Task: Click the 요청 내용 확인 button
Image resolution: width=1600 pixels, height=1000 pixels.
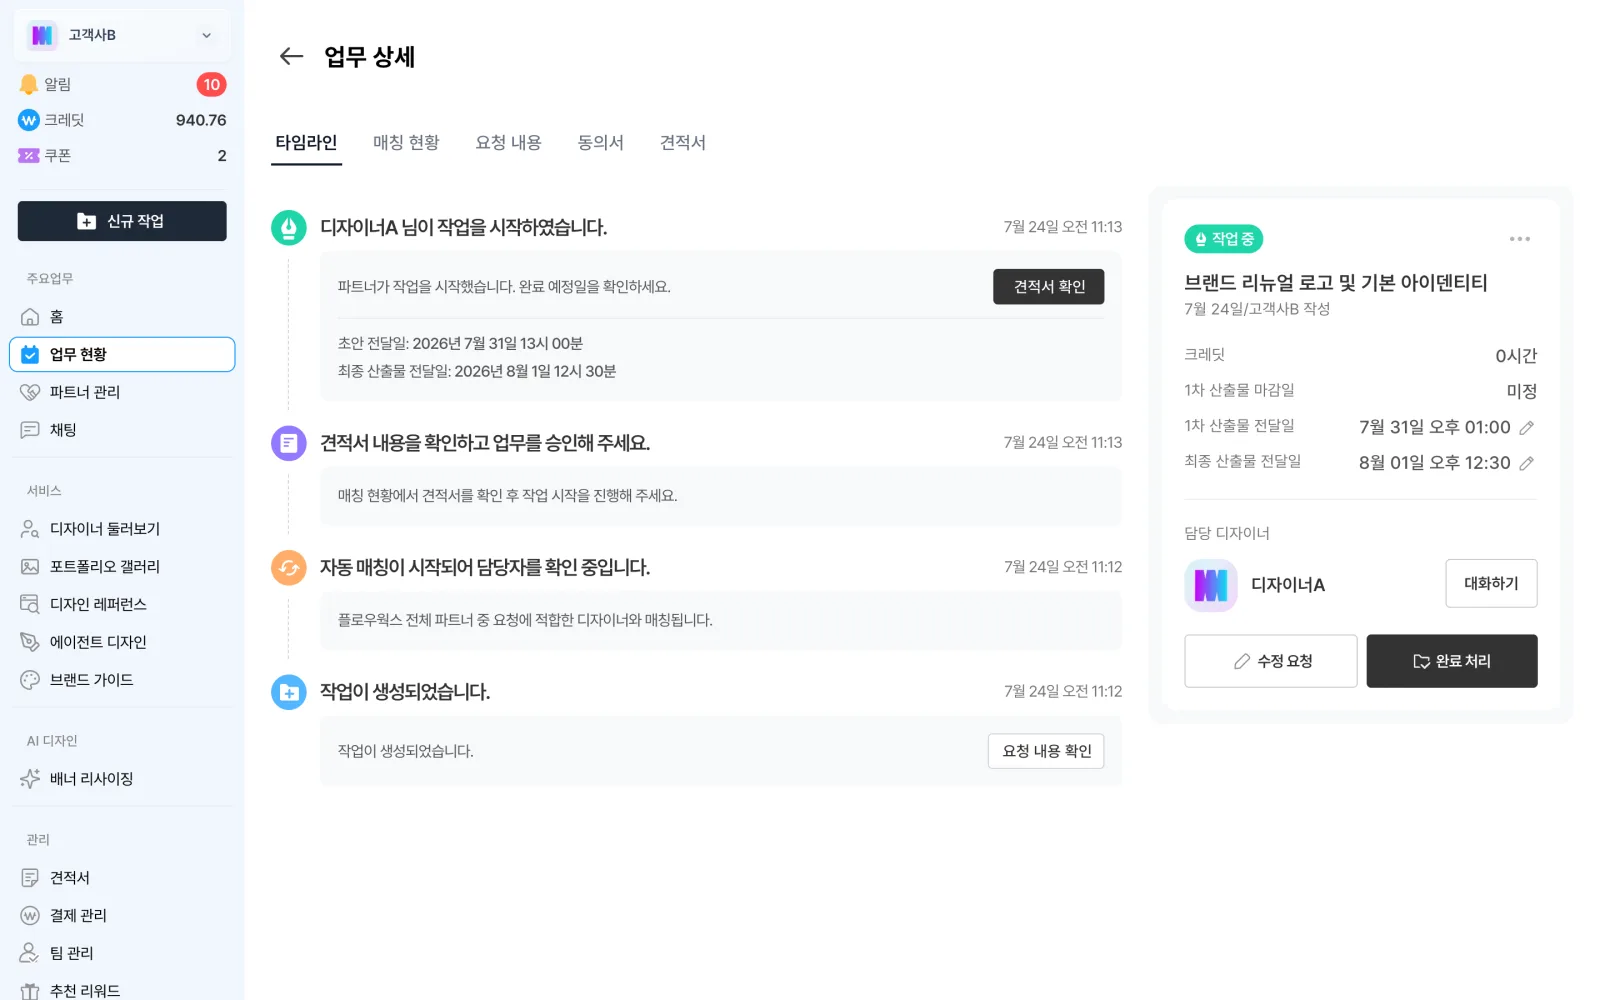Action: pos(1046,751)
